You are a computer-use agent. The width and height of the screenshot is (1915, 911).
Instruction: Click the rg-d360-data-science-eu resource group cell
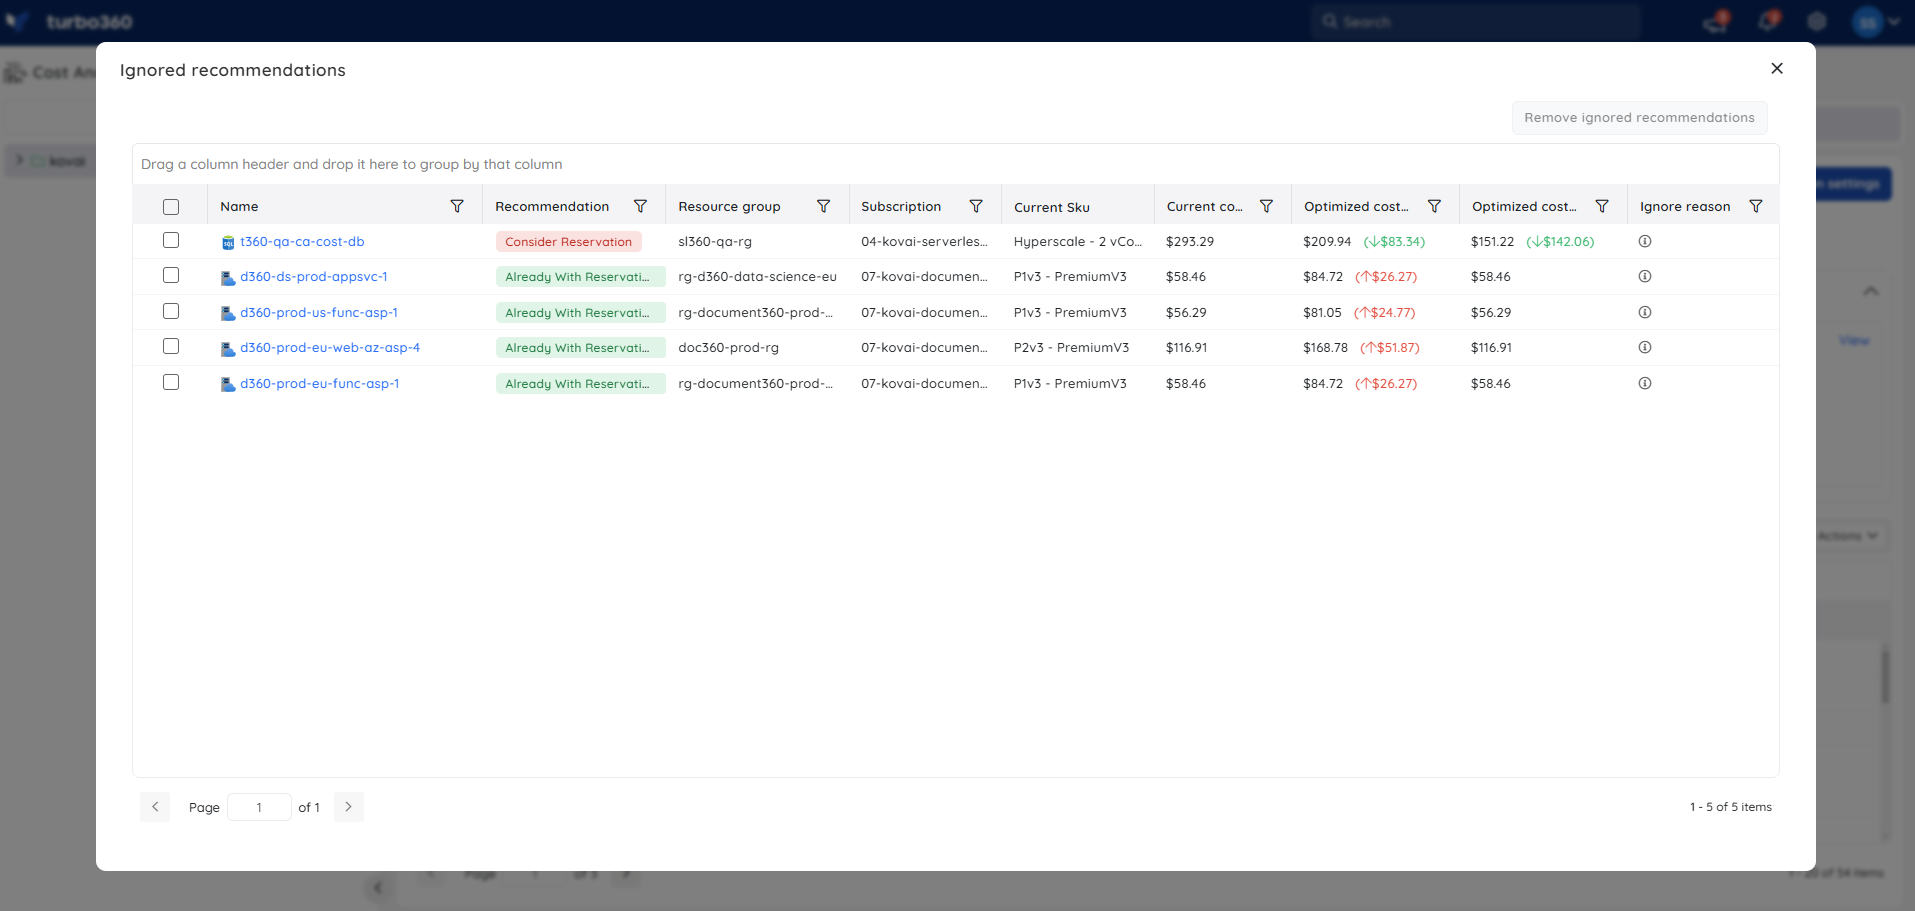[x=757, y=276]
